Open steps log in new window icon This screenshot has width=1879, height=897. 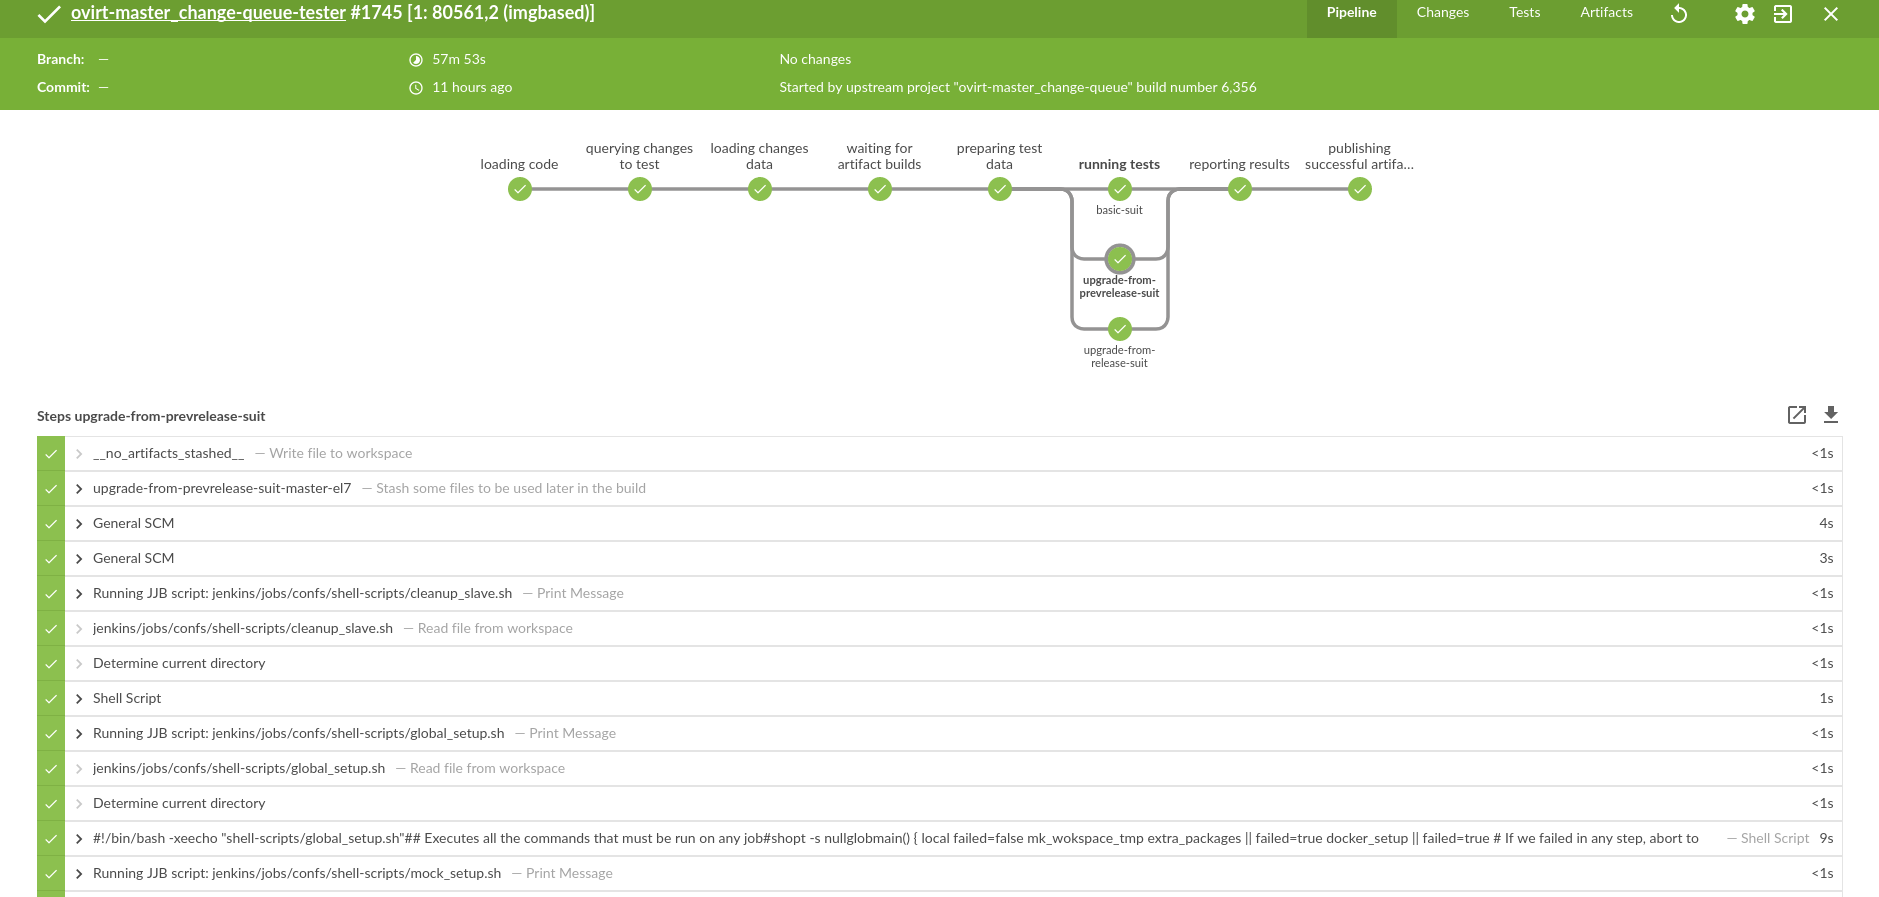pos(1796,415)
